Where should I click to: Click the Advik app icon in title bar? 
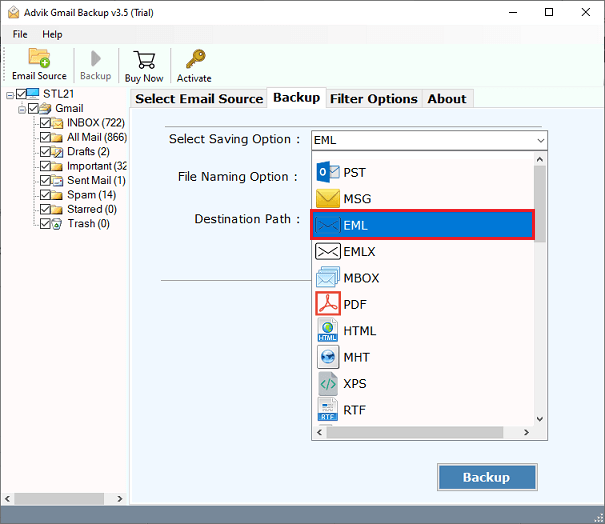pos(14,12)
